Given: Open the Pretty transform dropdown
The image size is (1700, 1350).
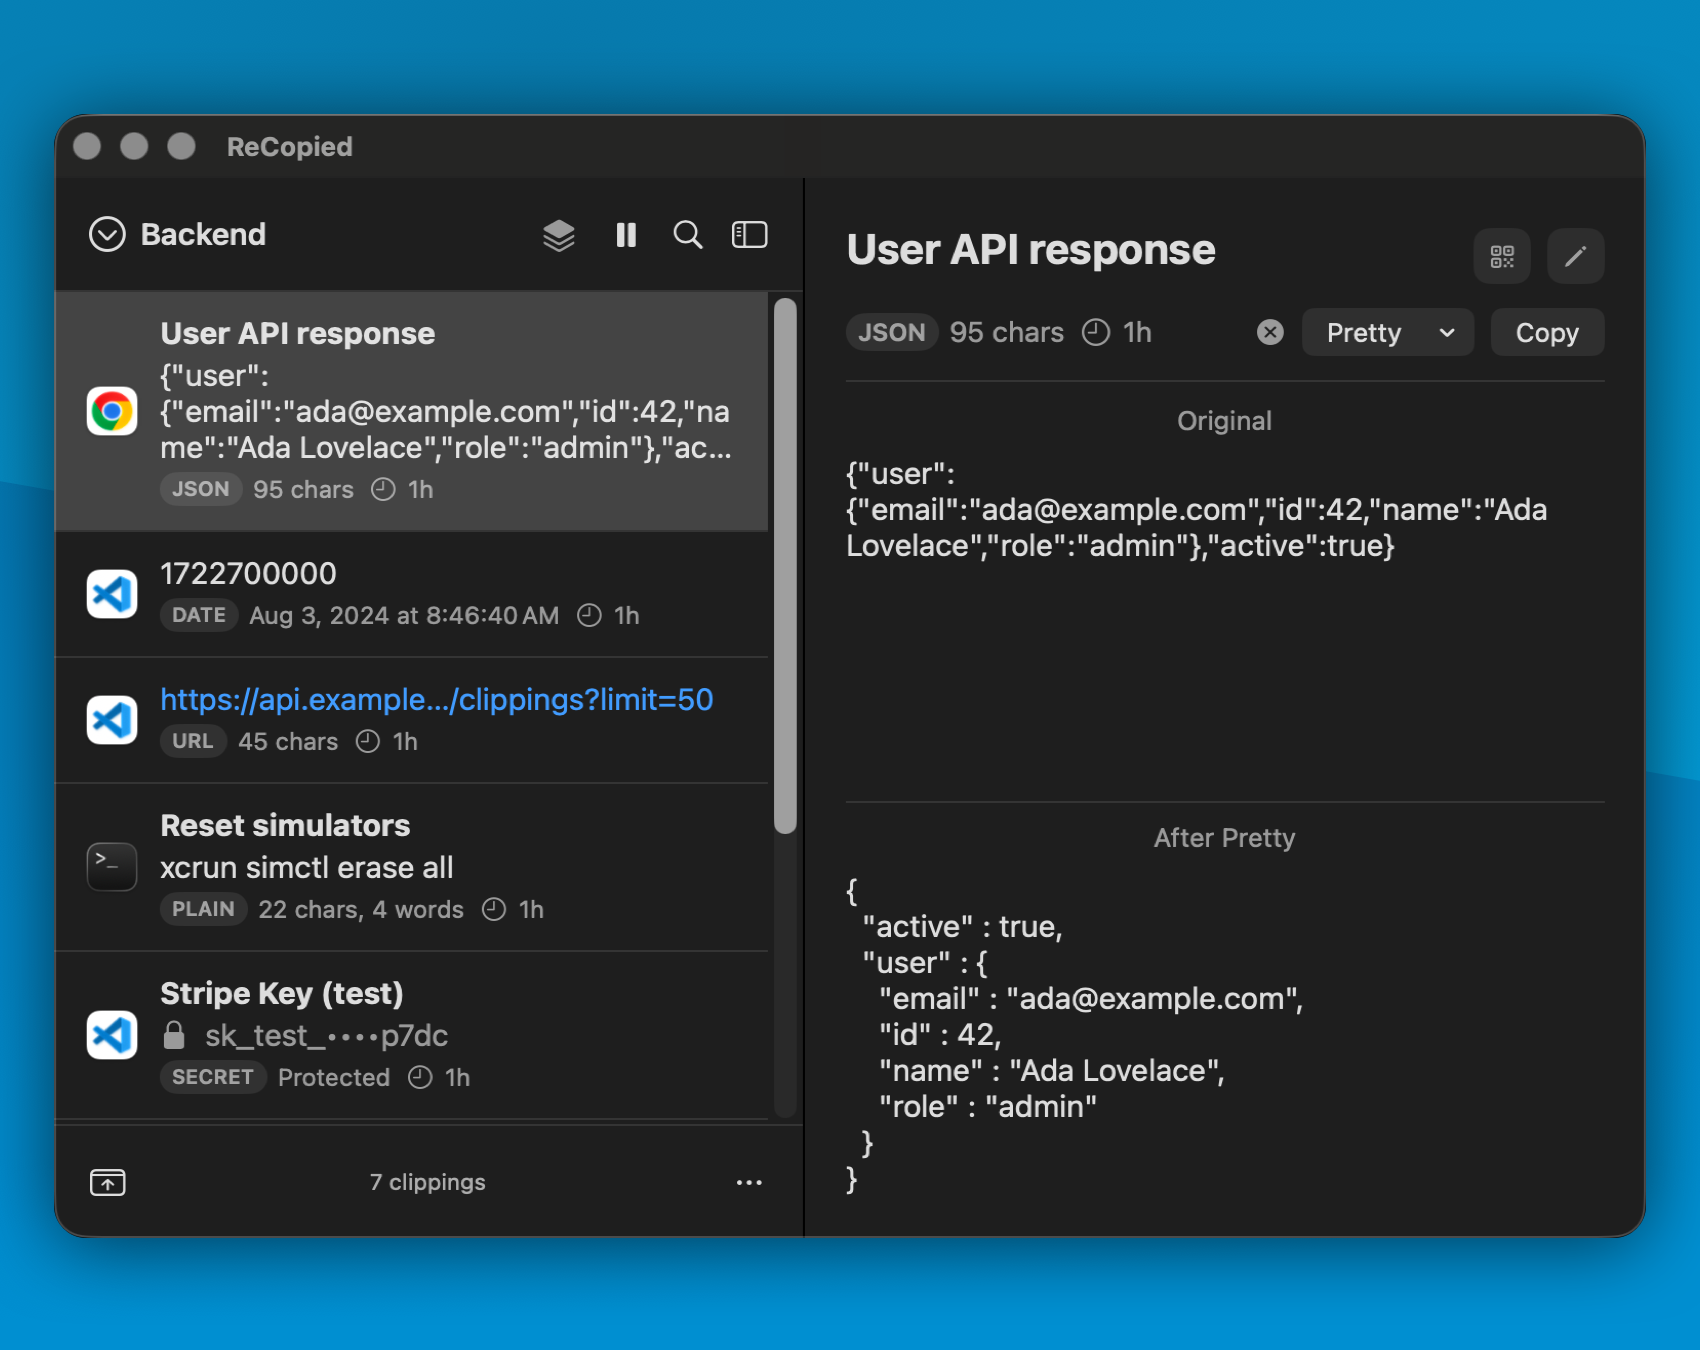Looking at the screenshot, I should (x=1388, y=332).
